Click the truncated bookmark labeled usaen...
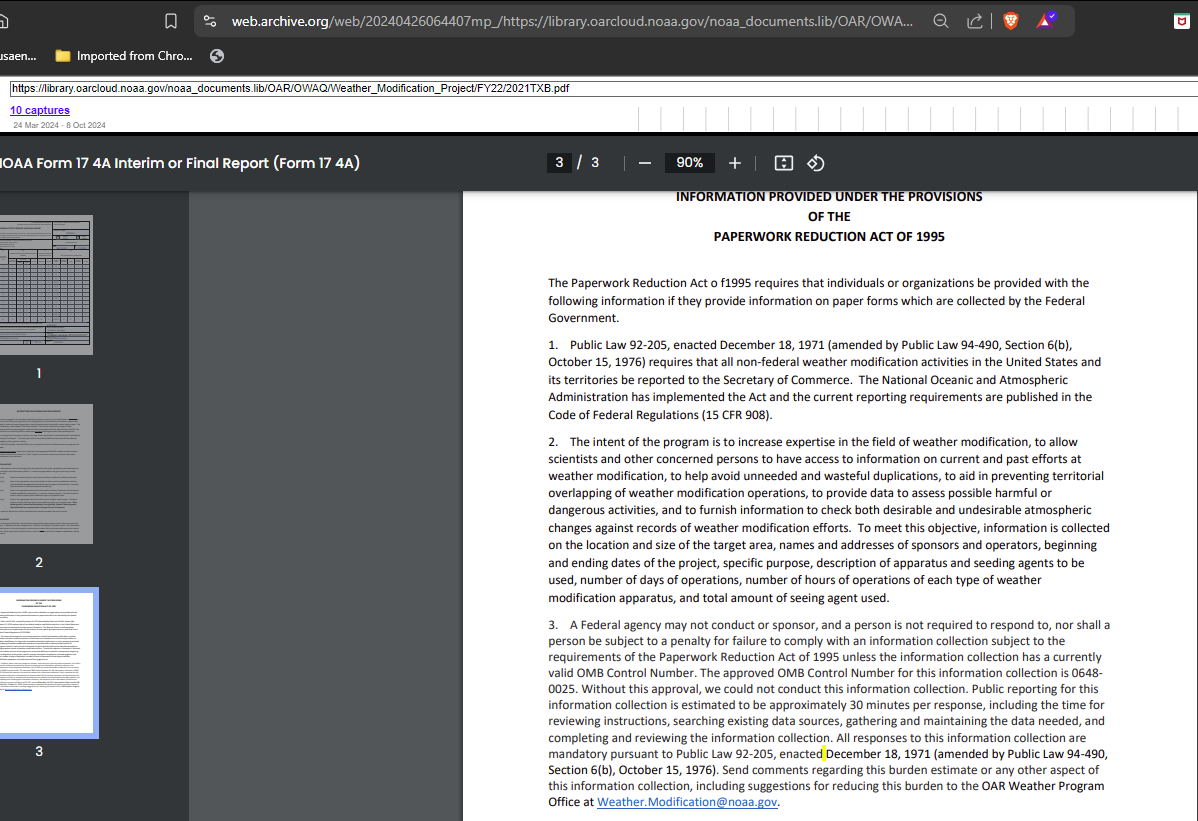The height and width of the screenshot is (821, 1198). pyautogui.click(x=18, y=56)
